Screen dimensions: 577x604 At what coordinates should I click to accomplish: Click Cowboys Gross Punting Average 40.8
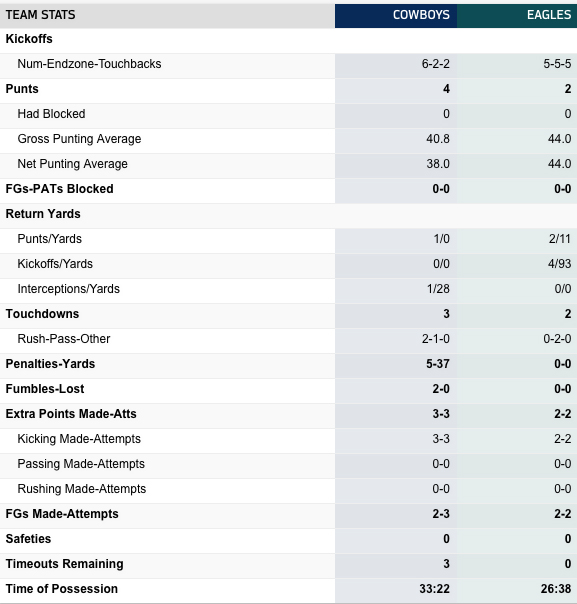click(x=438, y=139)
